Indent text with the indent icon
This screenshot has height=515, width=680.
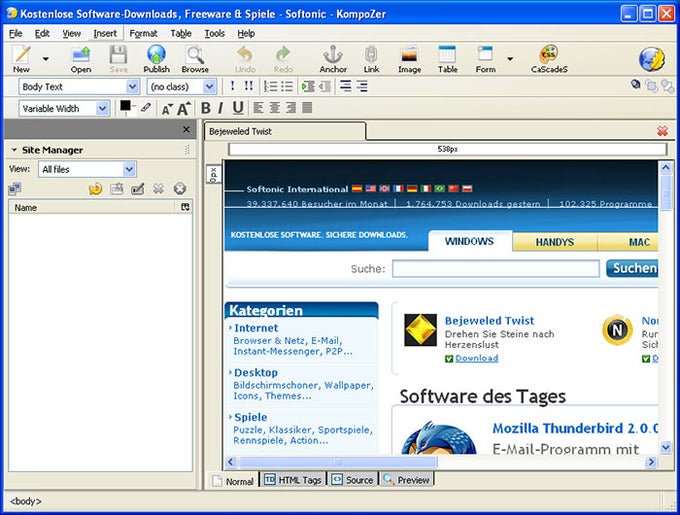tap(308, 86)
